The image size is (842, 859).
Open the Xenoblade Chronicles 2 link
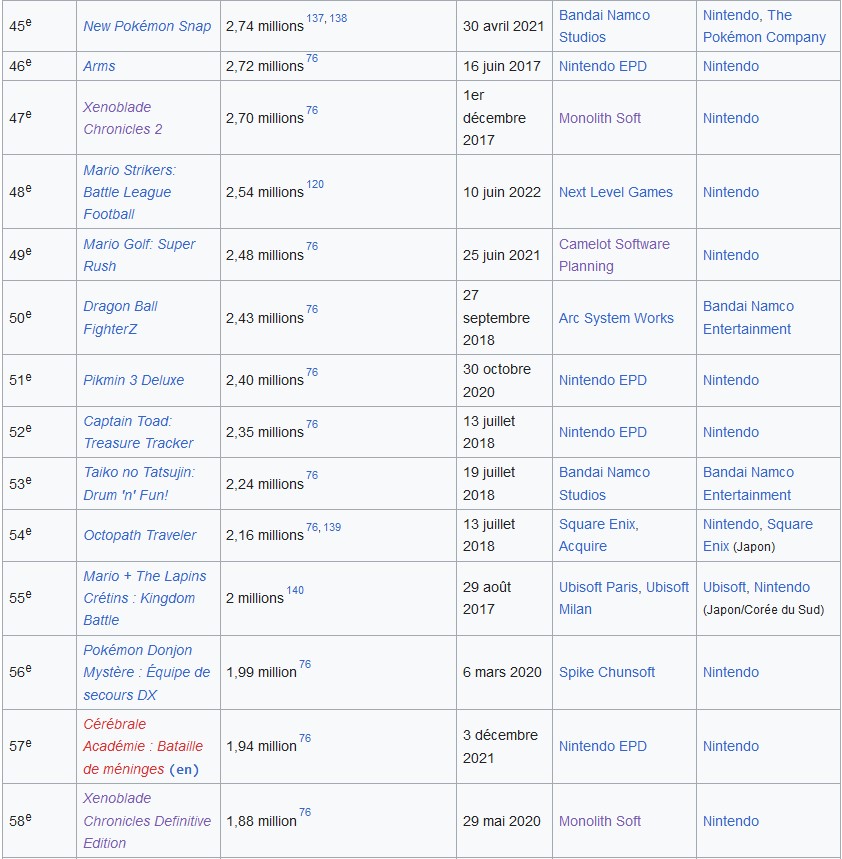[123, 118]
